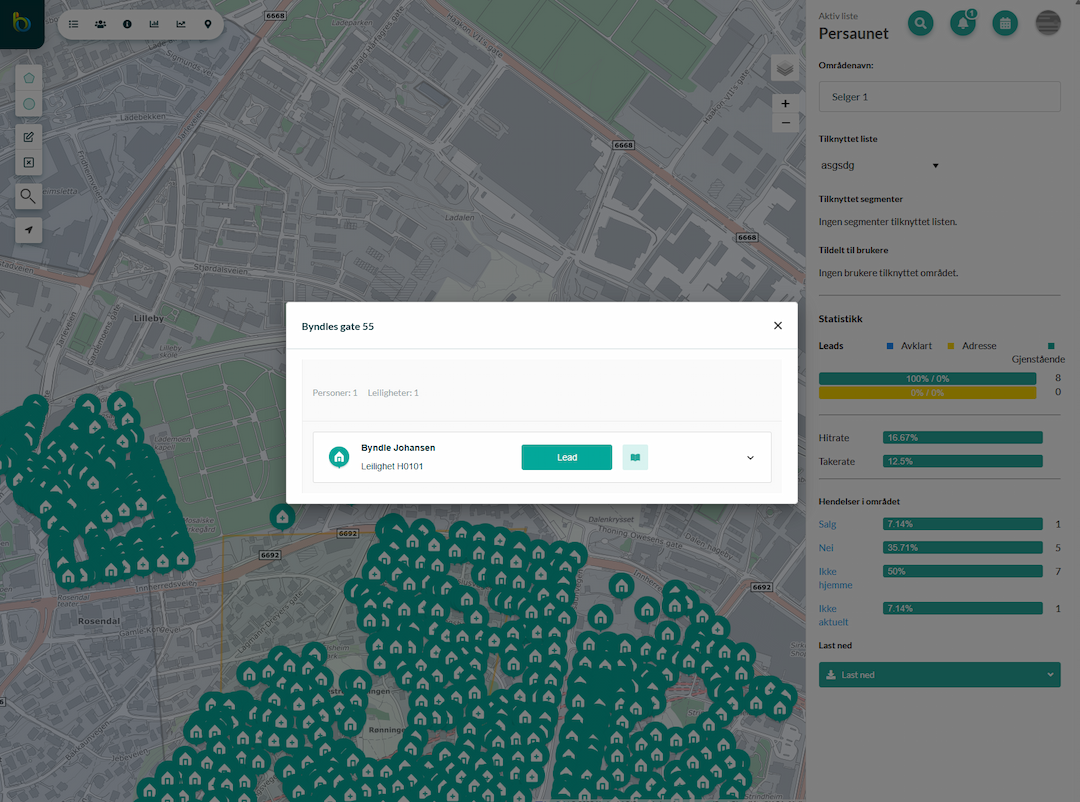Image resolution: width=1080 pixels, height=802 pixels.
Task: Click the book icon next to Lead
Action: pos(635,457)
